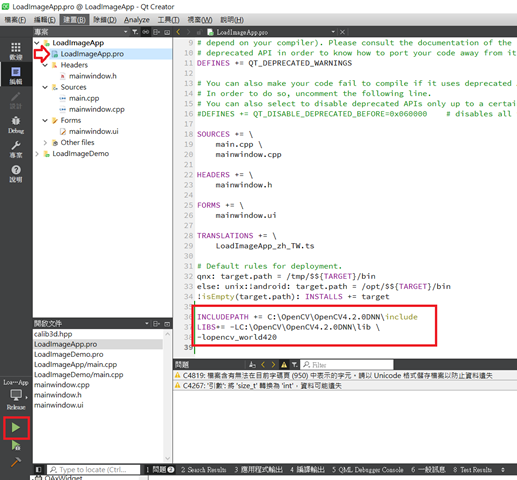Clear the Issues pane
Screen dimensions: 517x480
pos(252,365)
